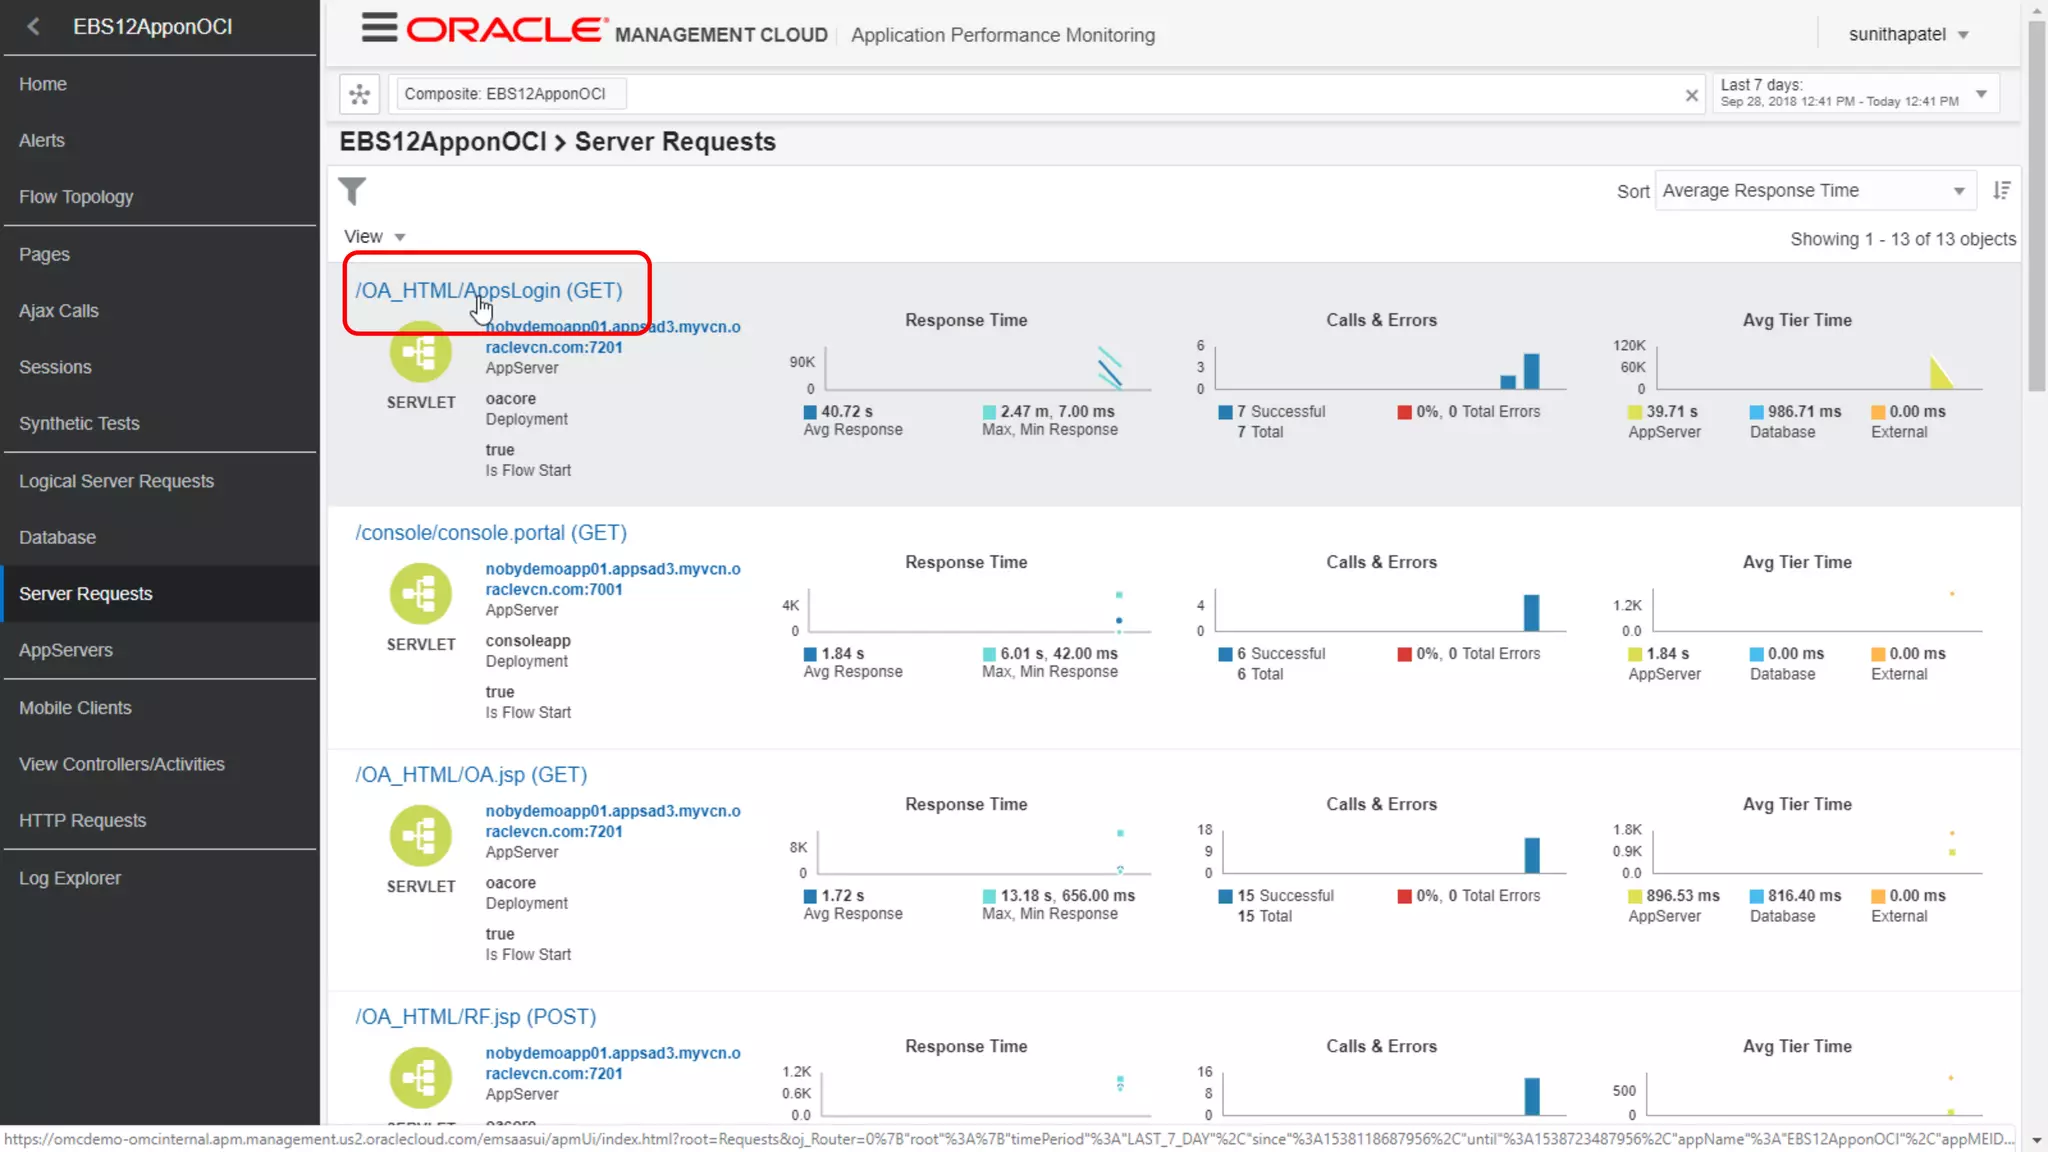
Task: Open Alerts in sidebar
Action: click(x=41, y=141)
